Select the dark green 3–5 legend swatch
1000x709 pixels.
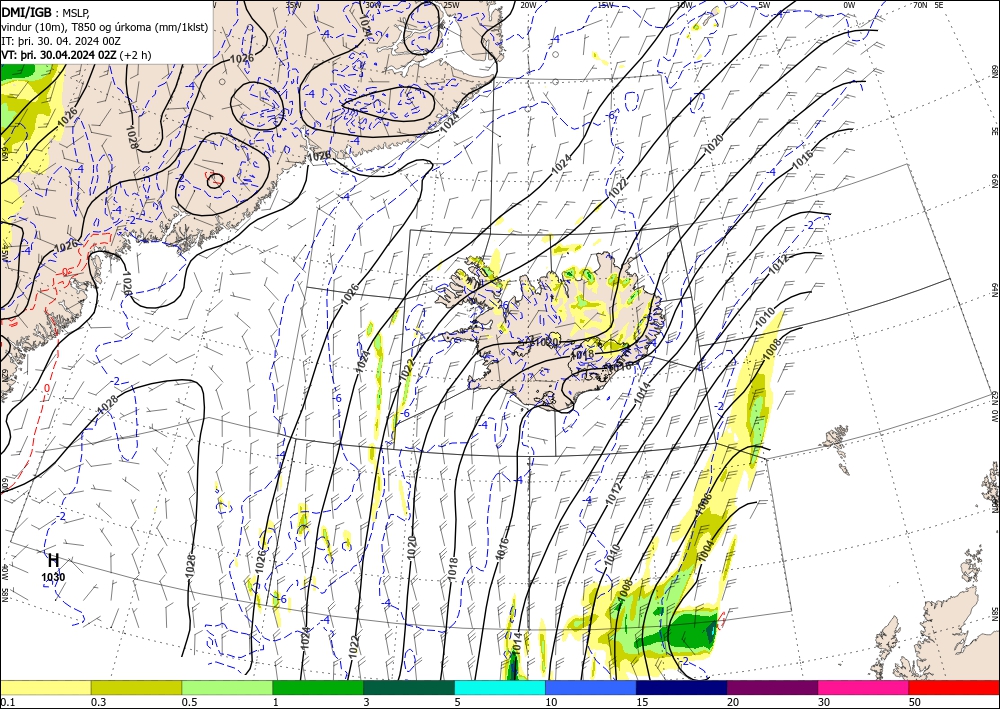click(409, 687)
